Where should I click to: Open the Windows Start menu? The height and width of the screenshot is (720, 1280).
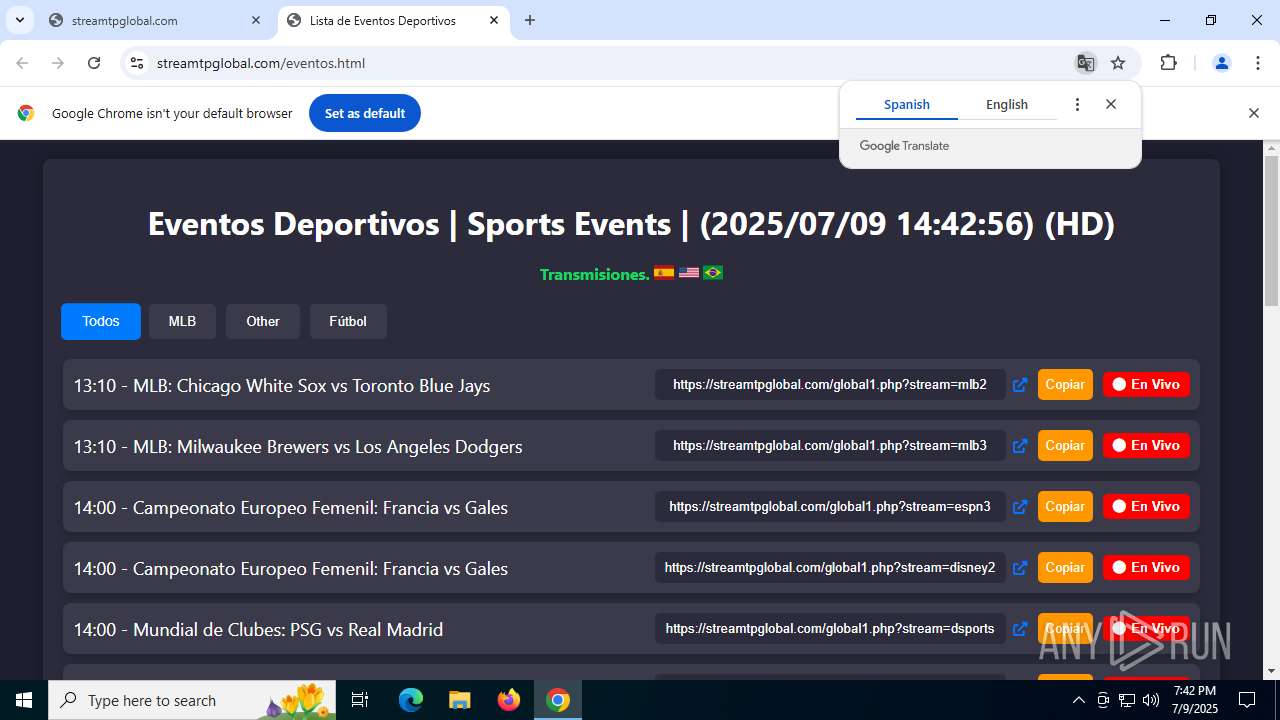pos(24,700)
